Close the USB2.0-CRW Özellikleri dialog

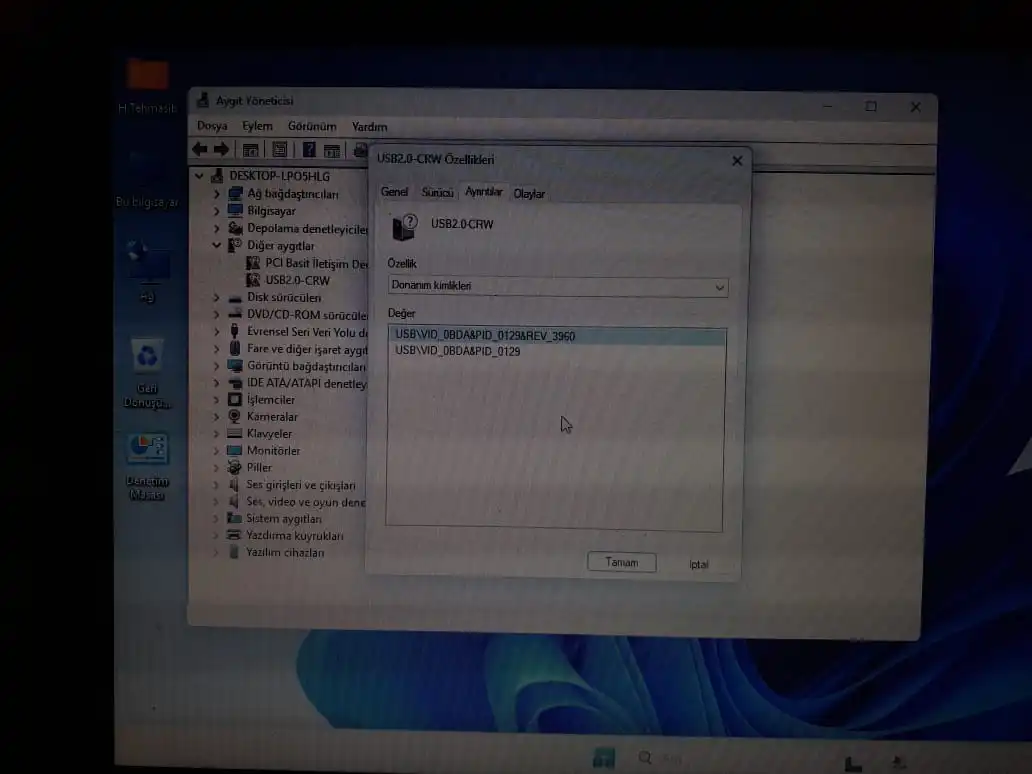(x=737, y=161)
